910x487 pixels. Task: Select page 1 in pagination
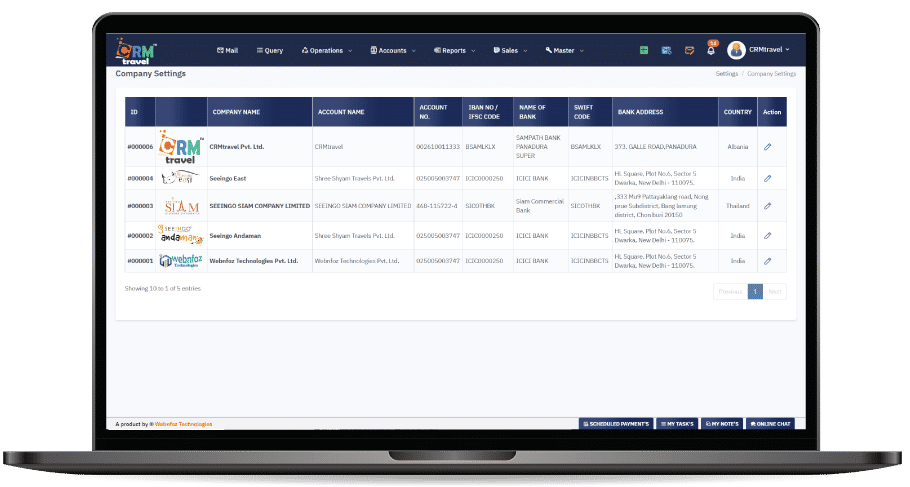755,291
